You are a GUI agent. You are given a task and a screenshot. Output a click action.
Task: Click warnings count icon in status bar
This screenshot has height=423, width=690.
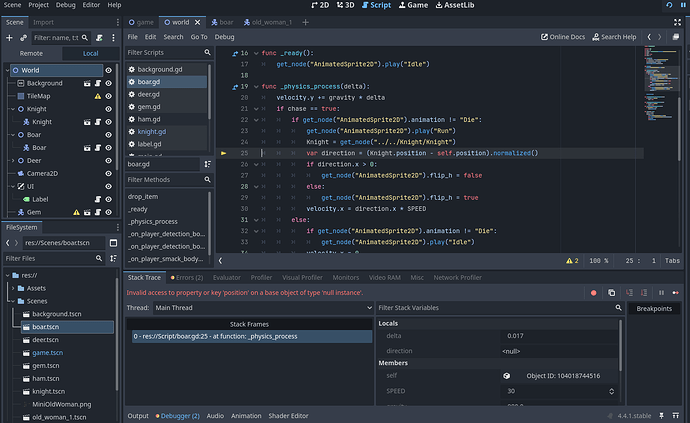(572, 261)
